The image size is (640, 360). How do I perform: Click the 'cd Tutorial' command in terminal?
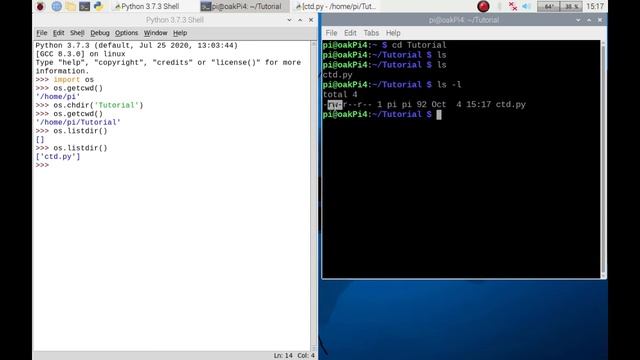point(419,45)
